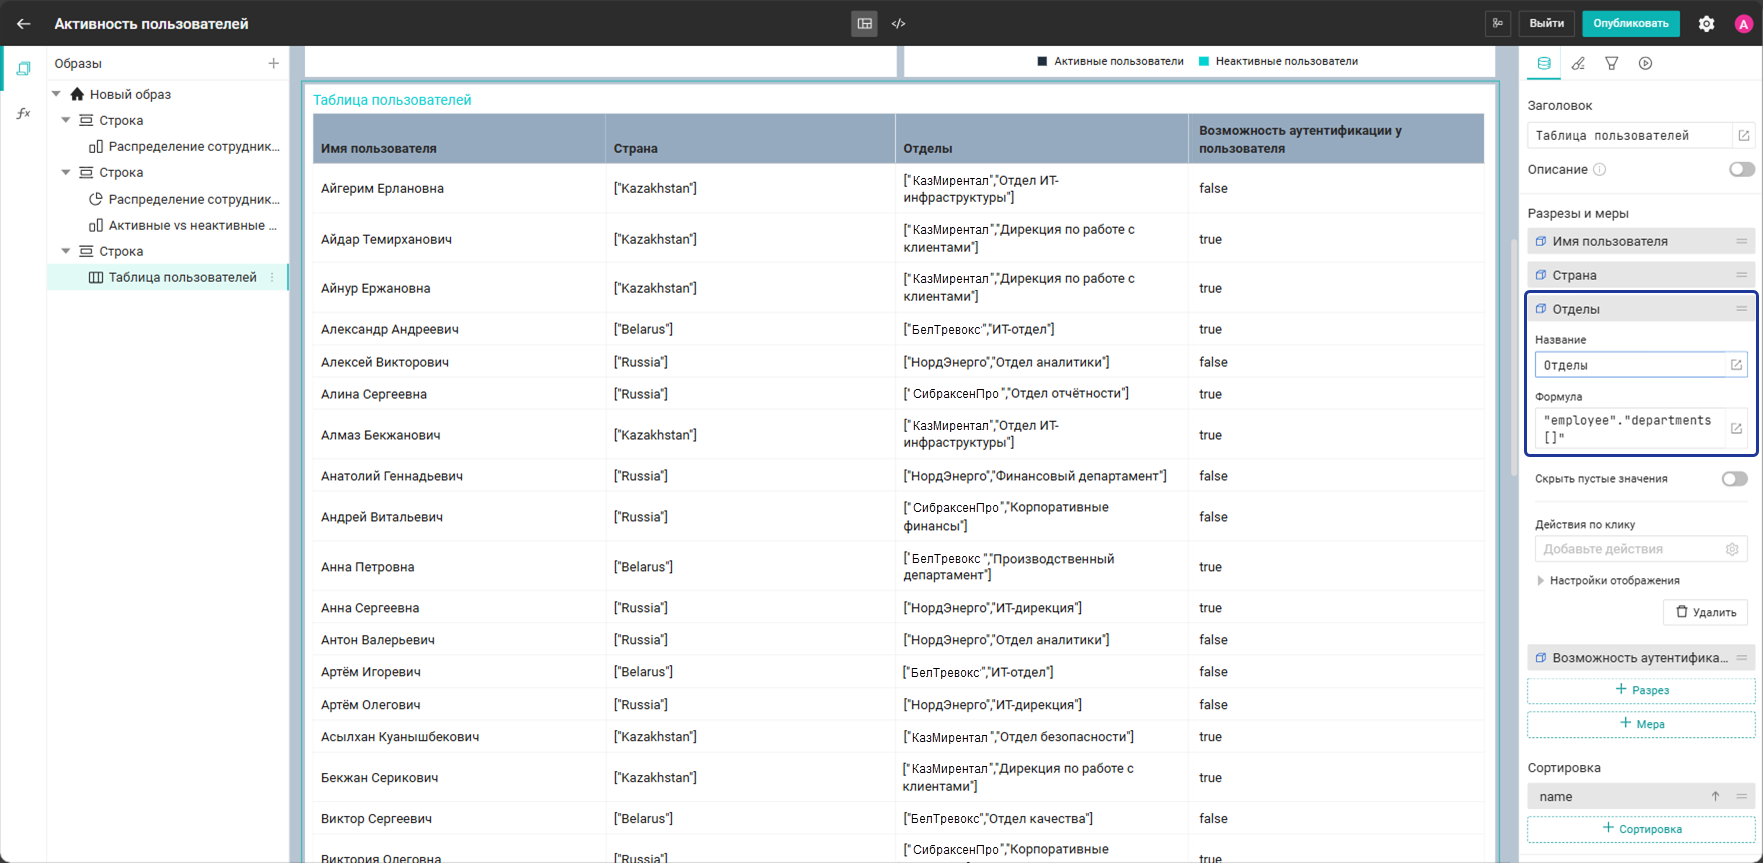1763x863 pixels.
Task: Click the Опубликовать button
Action: (1631, 23)
